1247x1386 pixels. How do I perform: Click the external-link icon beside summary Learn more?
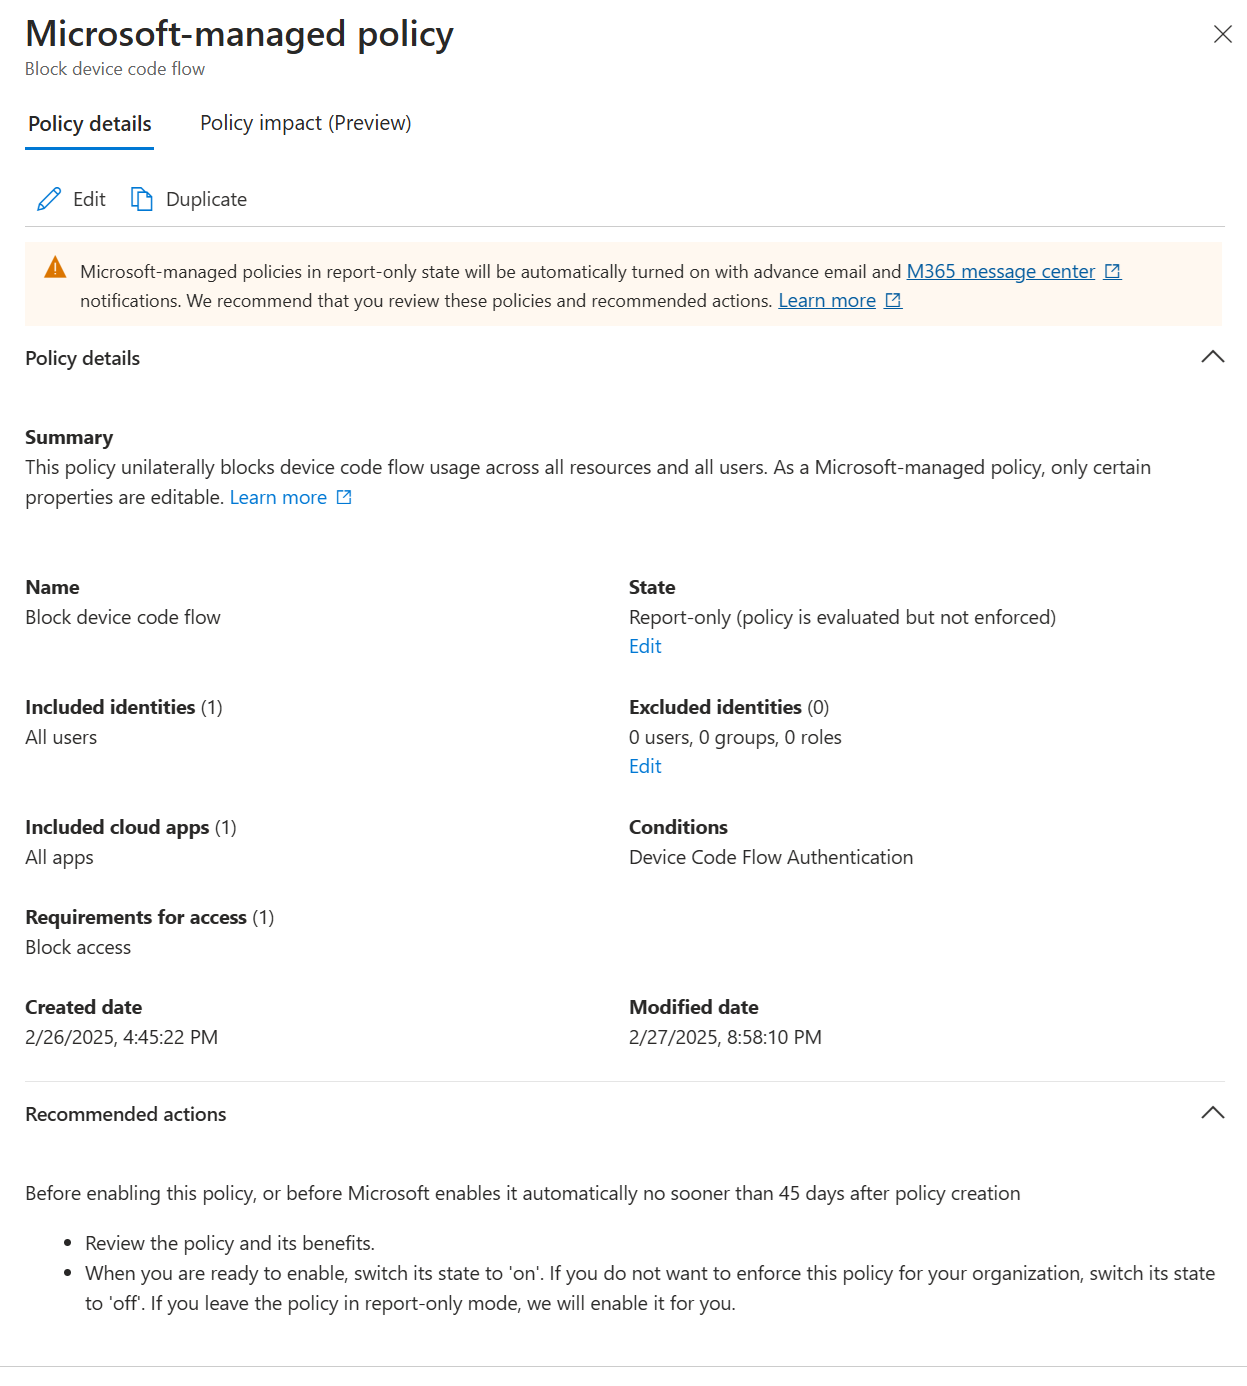point(343,496)
